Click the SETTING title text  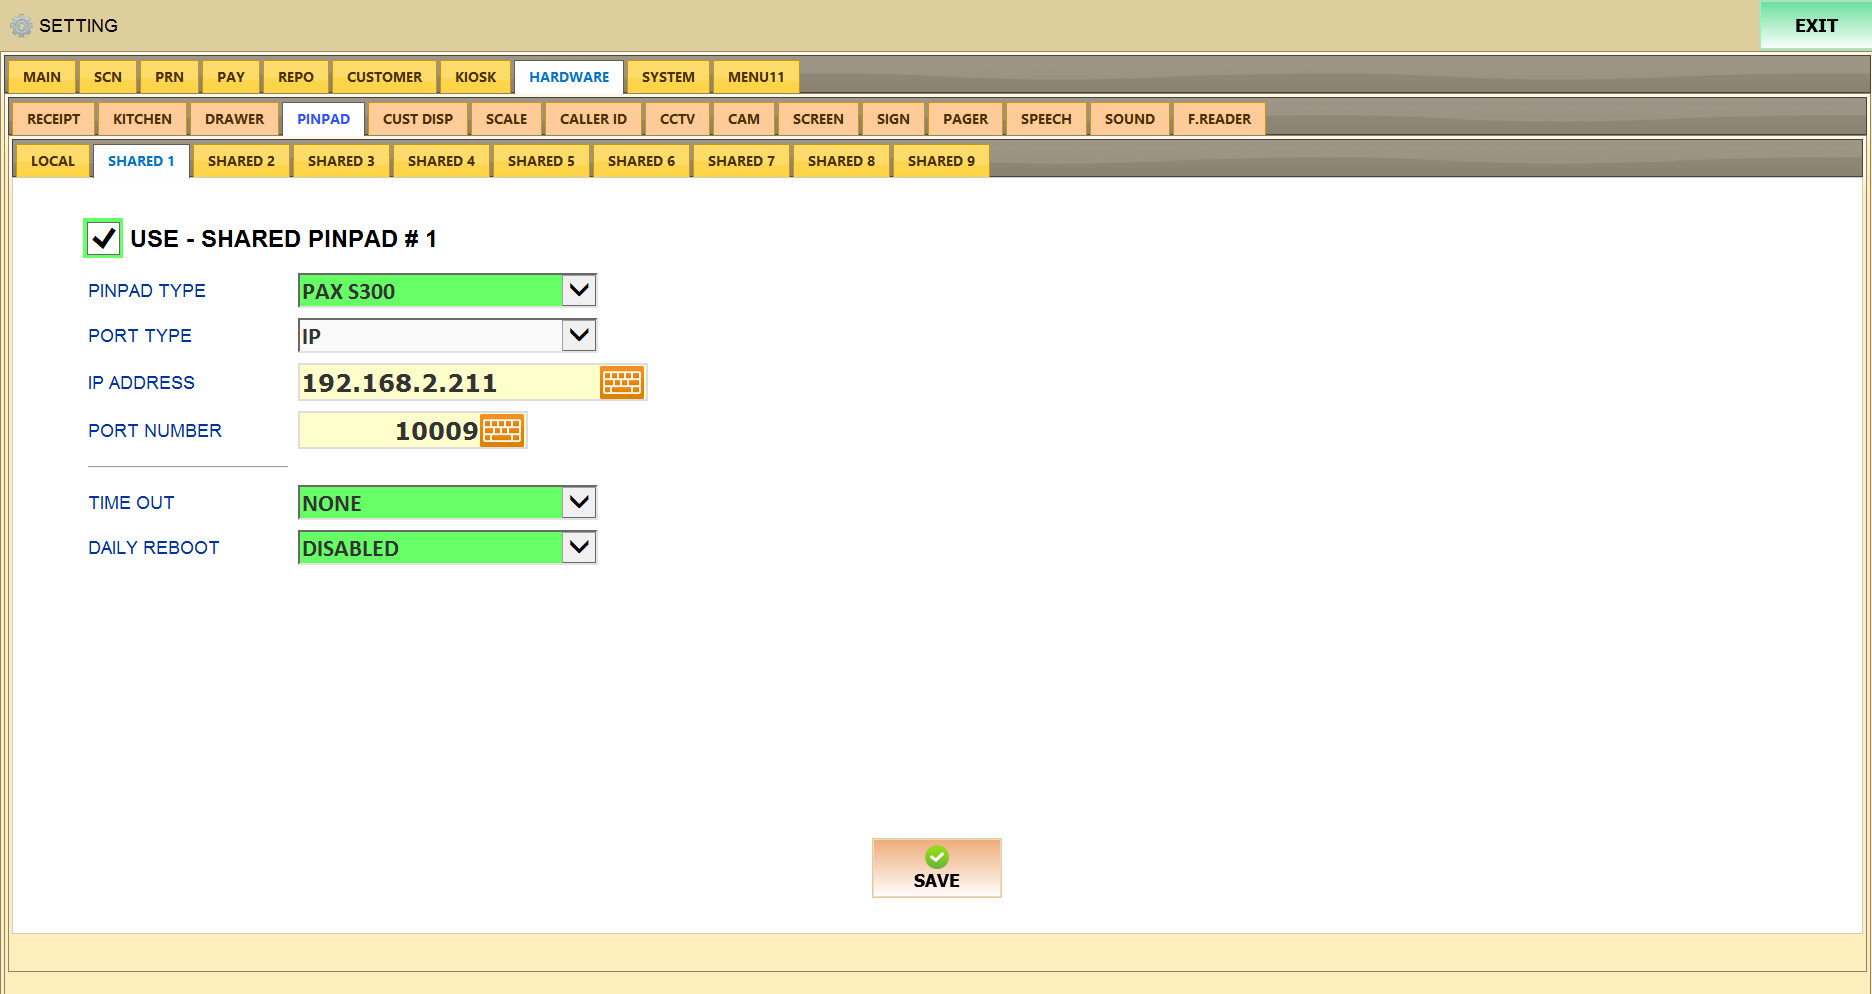pyautogui.click(x=78, y=26)
